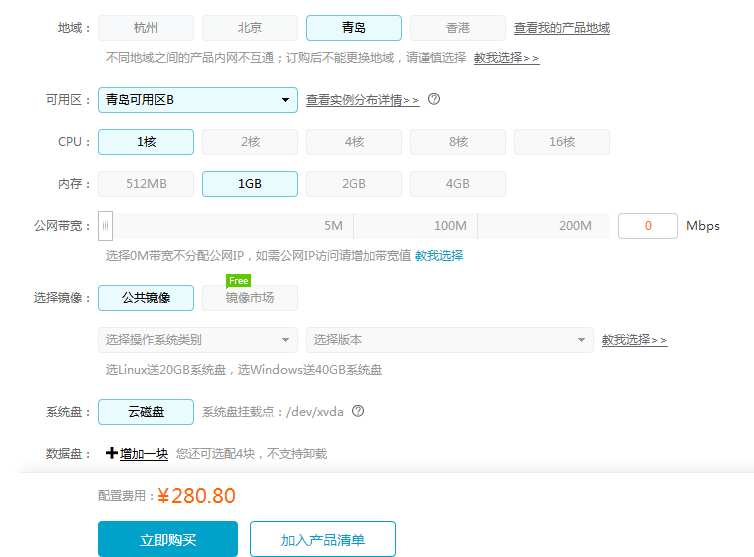Select 青岛 region
This screenshot has width=754, height=557.
point(353,28)
